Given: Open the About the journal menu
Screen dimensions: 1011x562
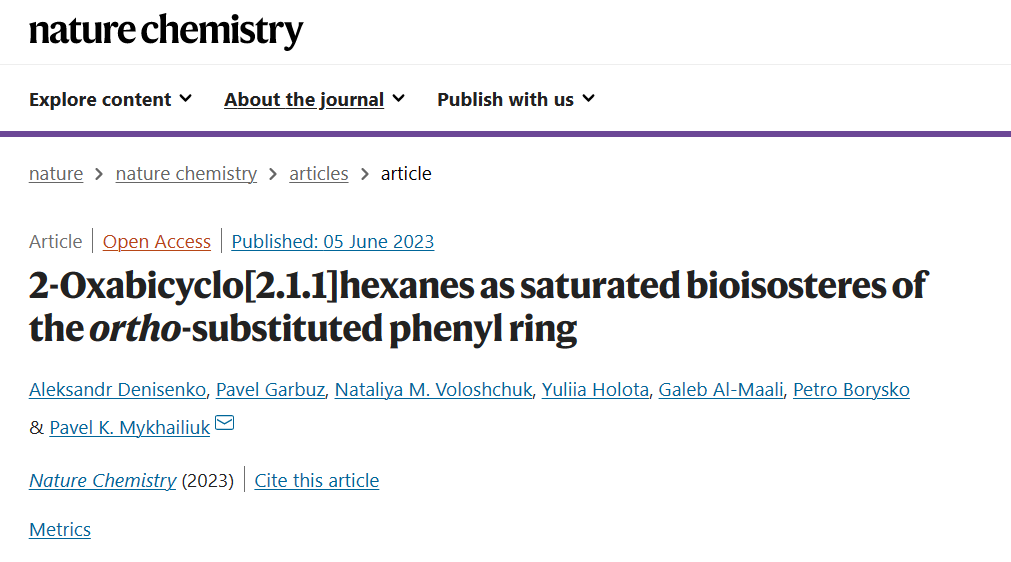Looking at the screenshot, I should coord(314,99).
